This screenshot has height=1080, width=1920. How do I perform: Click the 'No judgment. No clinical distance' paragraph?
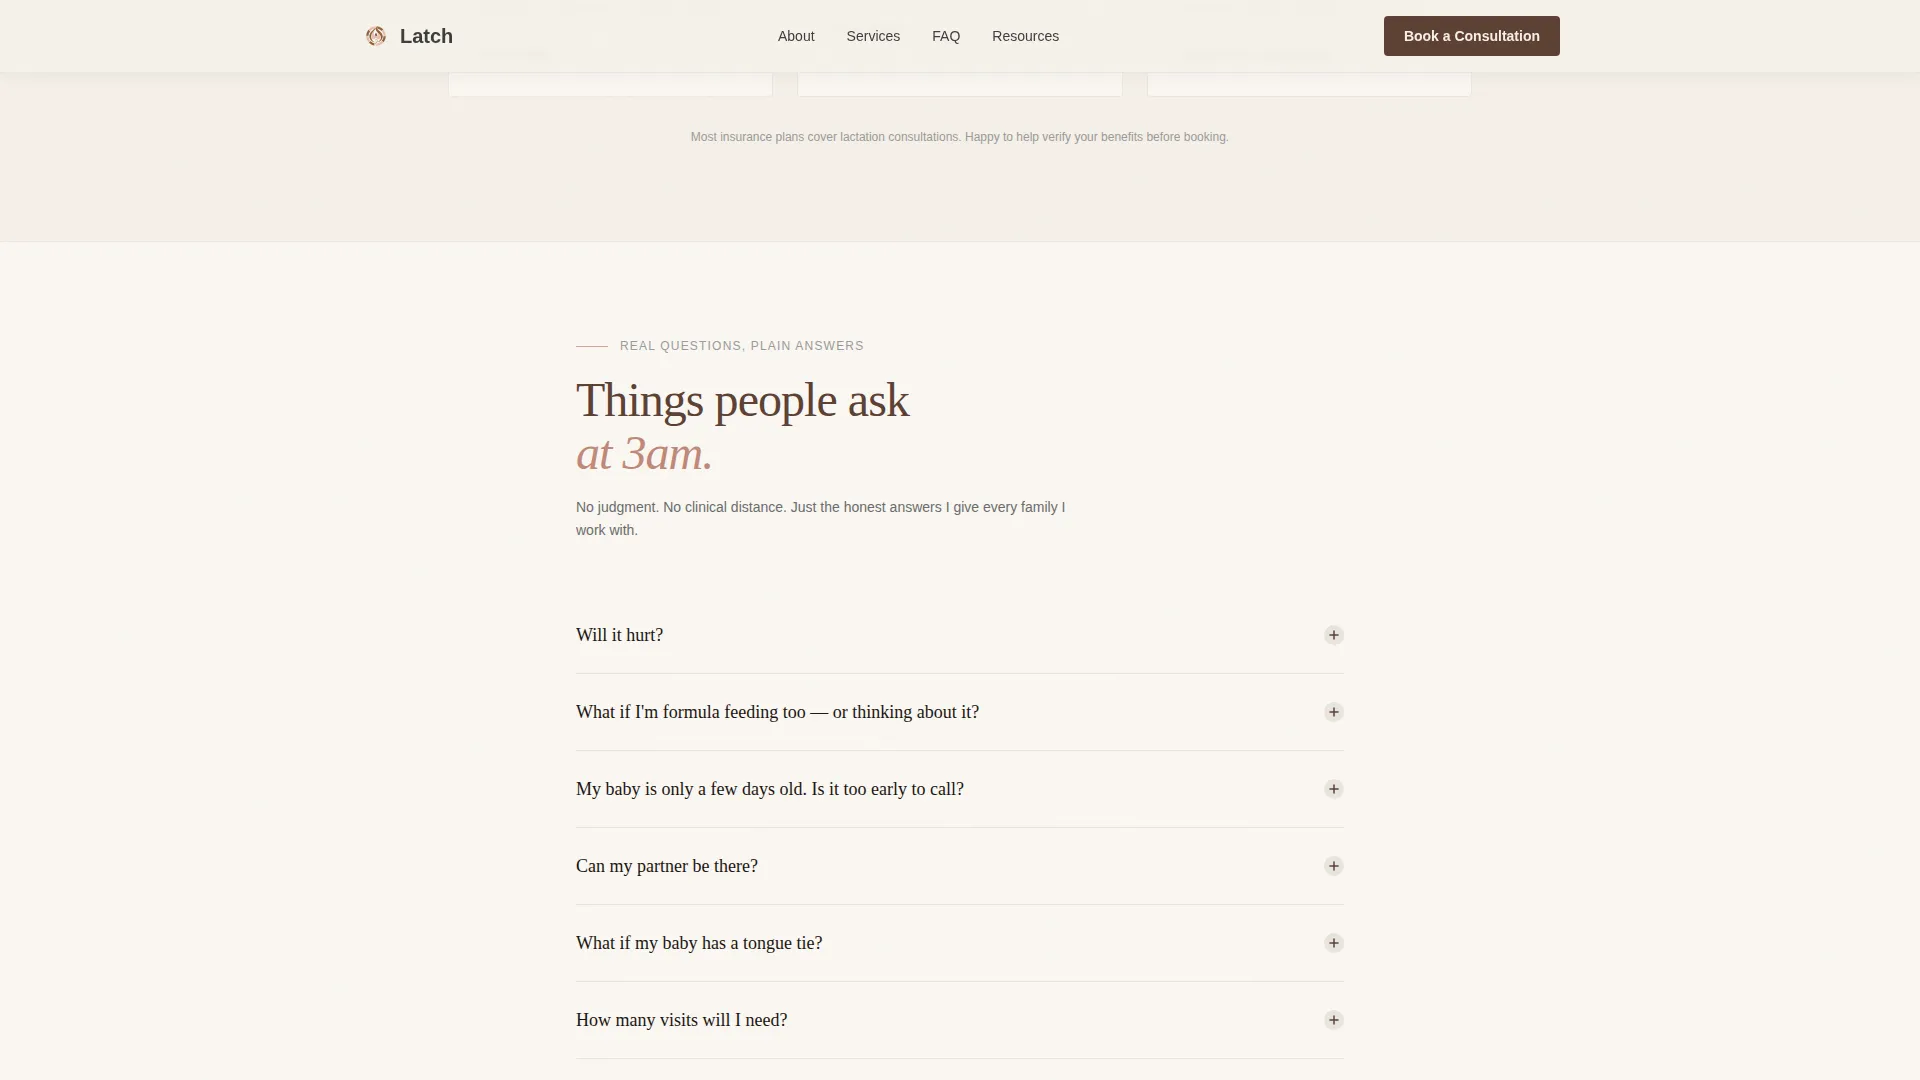point(821,518)
